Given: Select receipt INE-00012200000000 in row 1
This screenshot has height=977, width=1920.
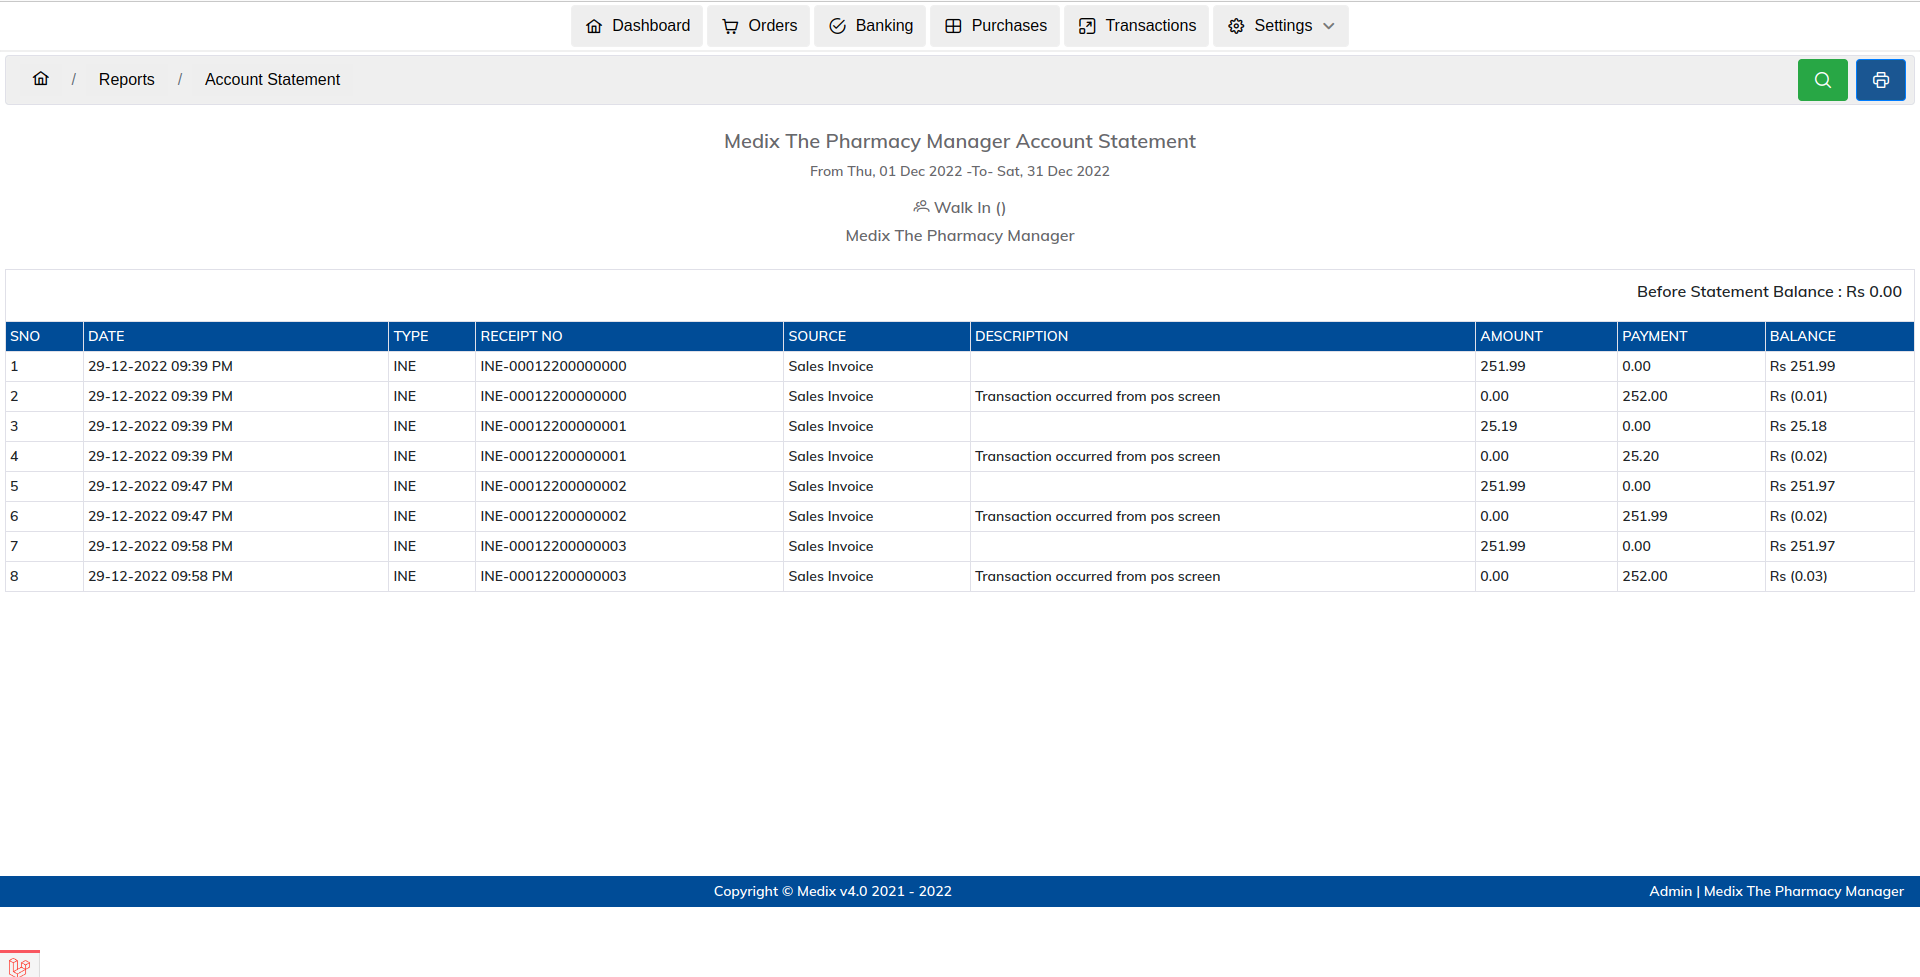Looking at the screenshot, I should click(x=553, y=366).
